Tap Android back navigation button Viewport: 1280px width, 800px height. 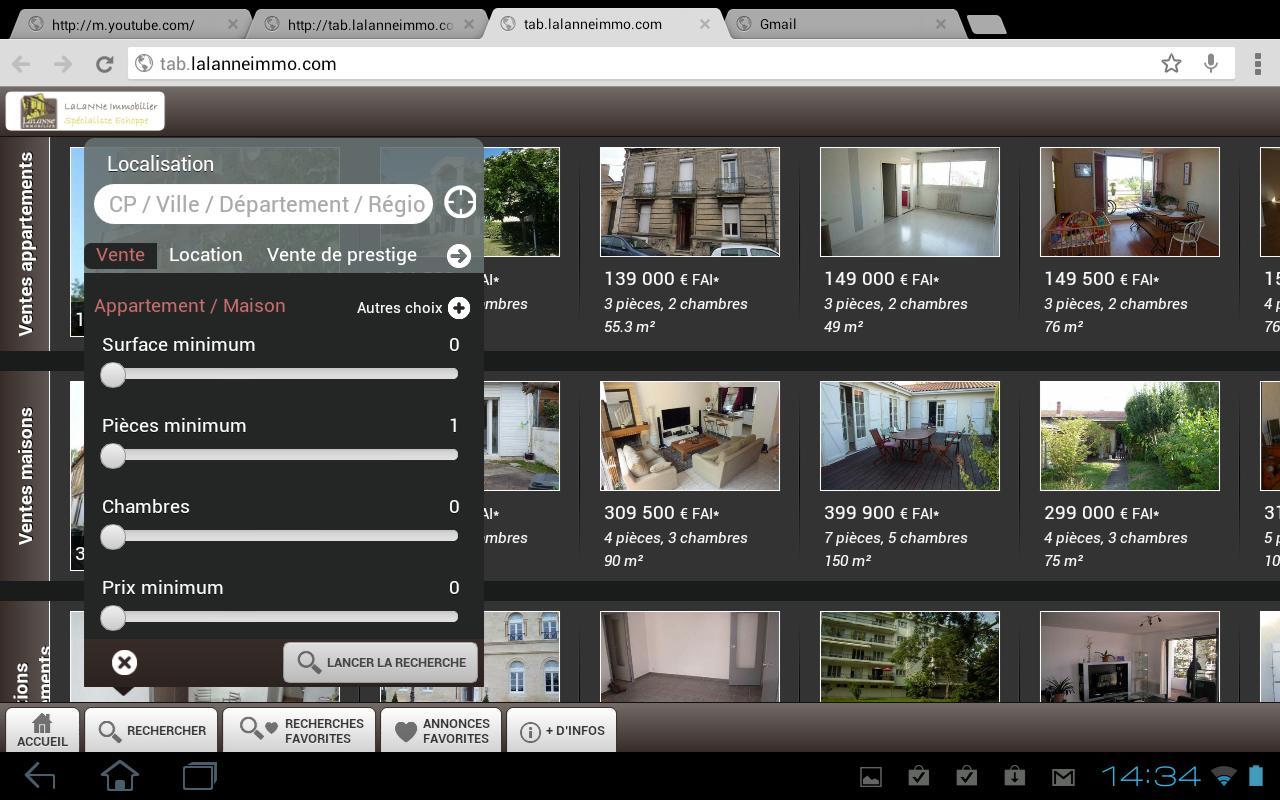[40, 776]
